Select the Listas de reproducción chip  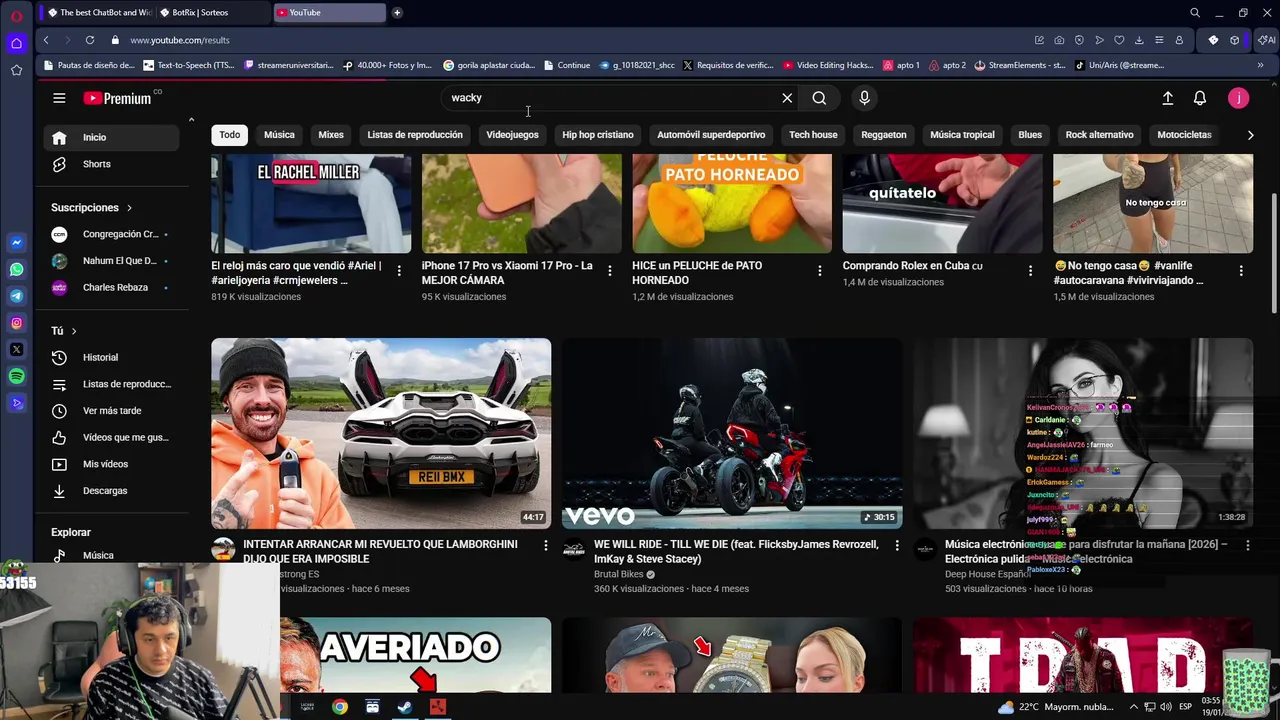(x=415, y=135)
